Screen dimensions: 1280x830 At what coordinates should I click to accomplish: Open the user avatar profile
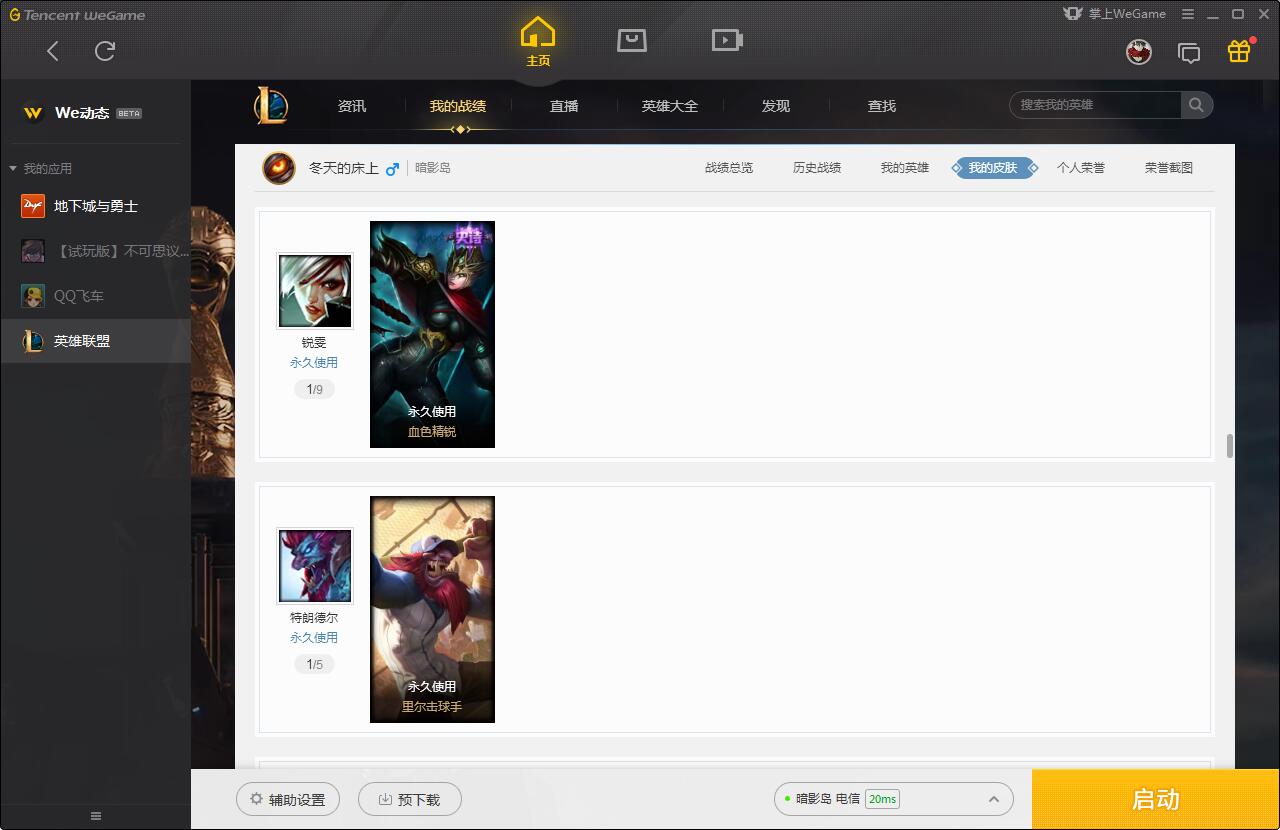click(1139, 52)
